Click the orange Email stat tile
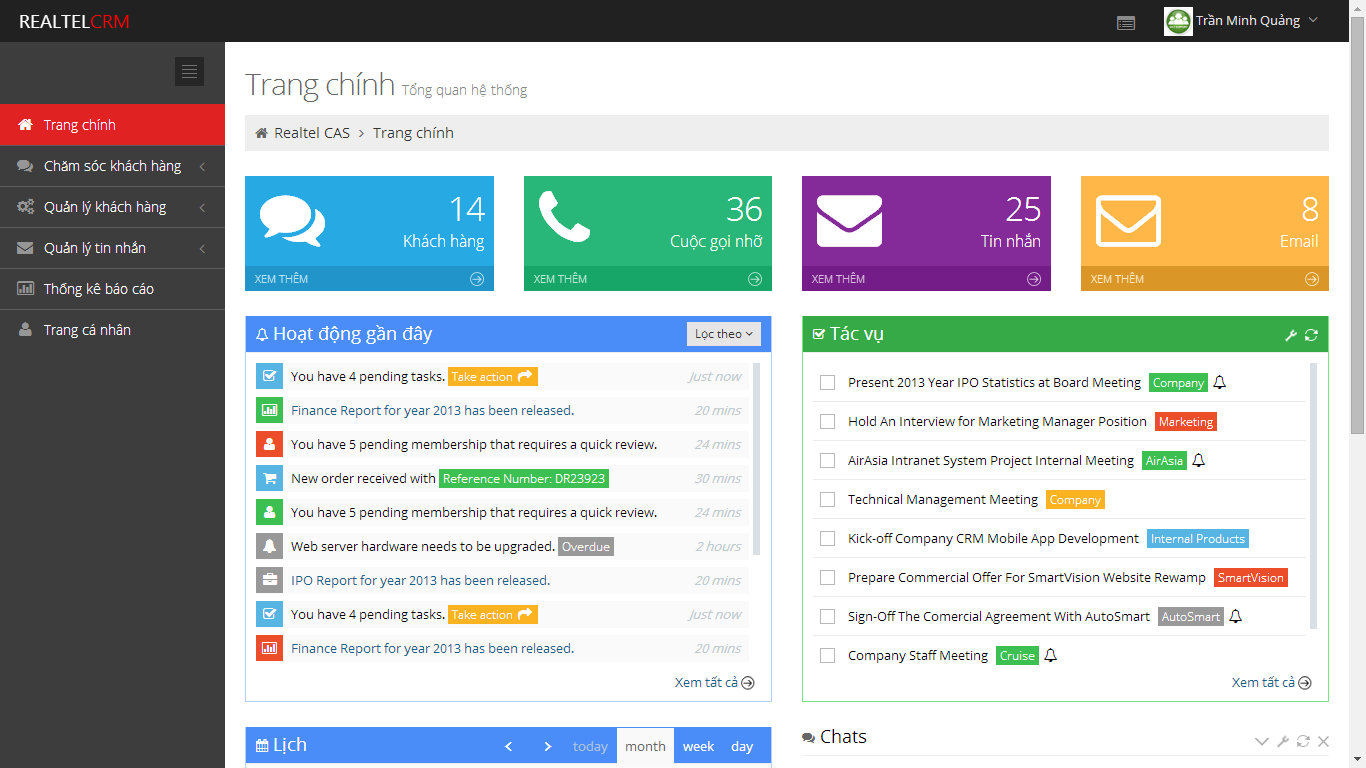Image resolution: width=1366 pixels, height=768 pixels. point(1204,222)
